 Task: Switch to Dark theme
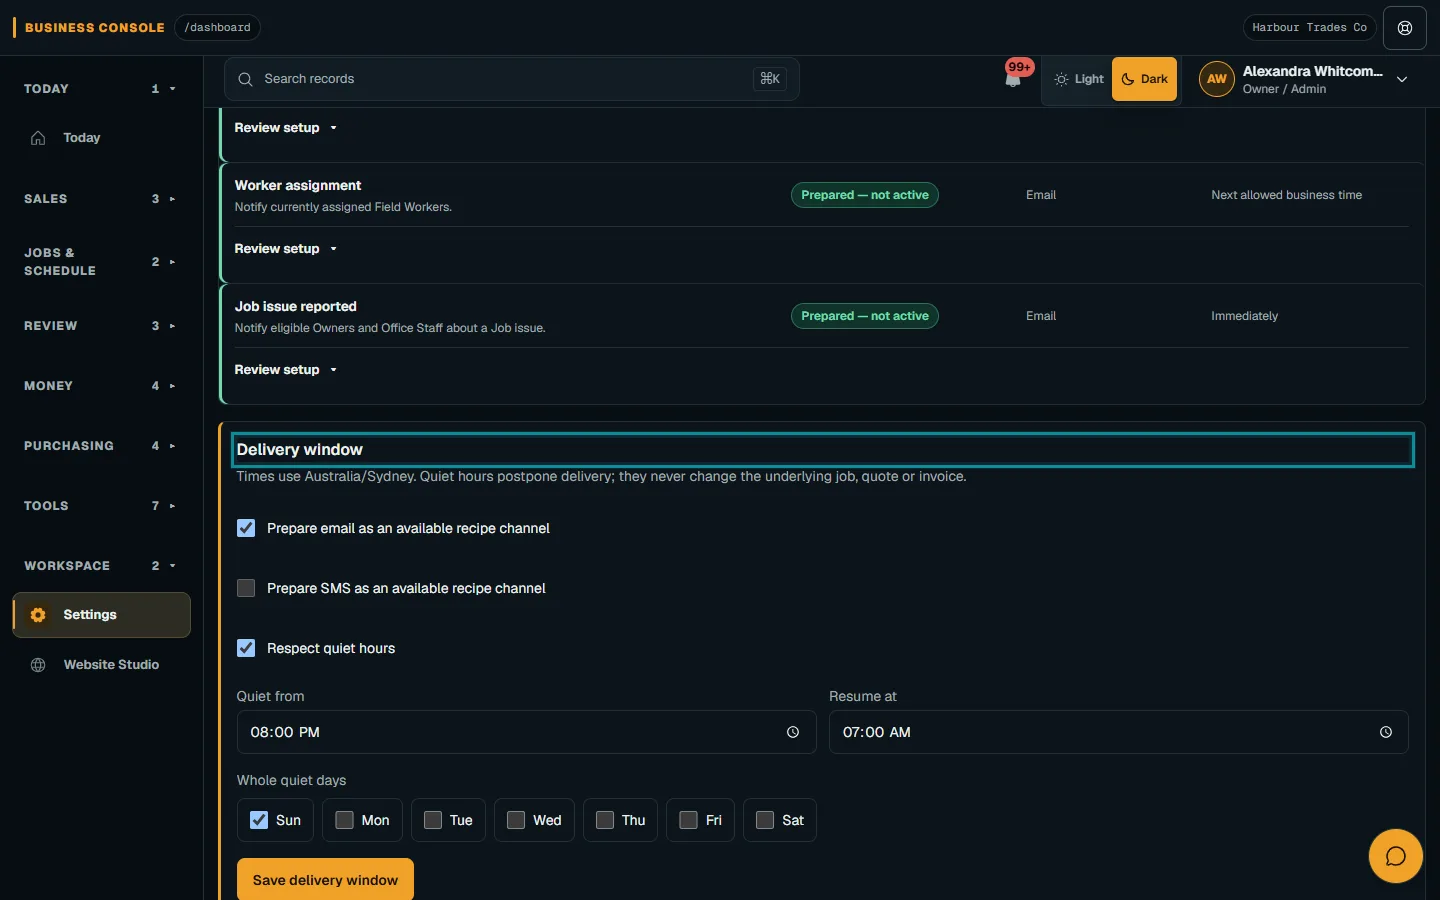[x=1144, y=79]
